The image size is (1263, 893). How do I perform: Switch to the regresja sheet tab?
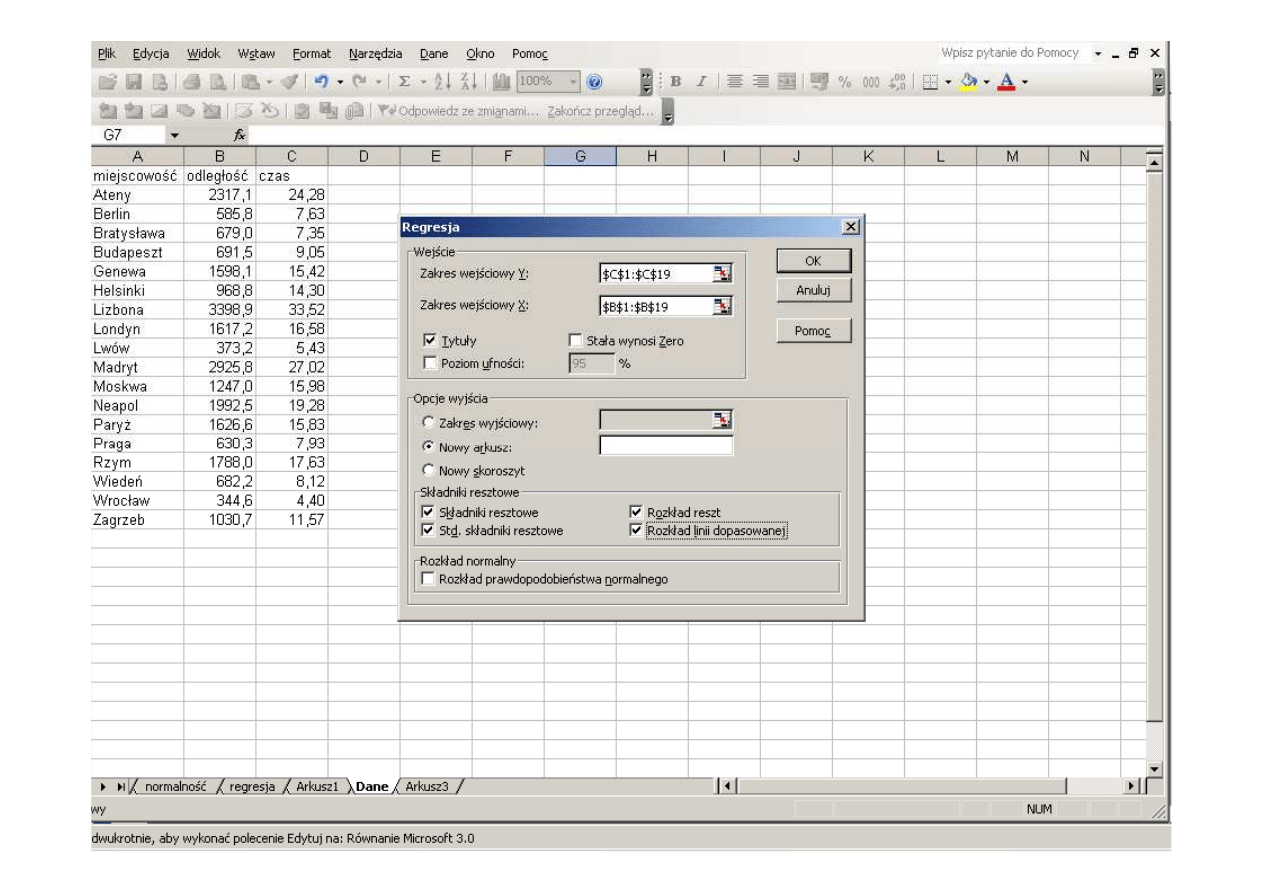coord(251,786)
